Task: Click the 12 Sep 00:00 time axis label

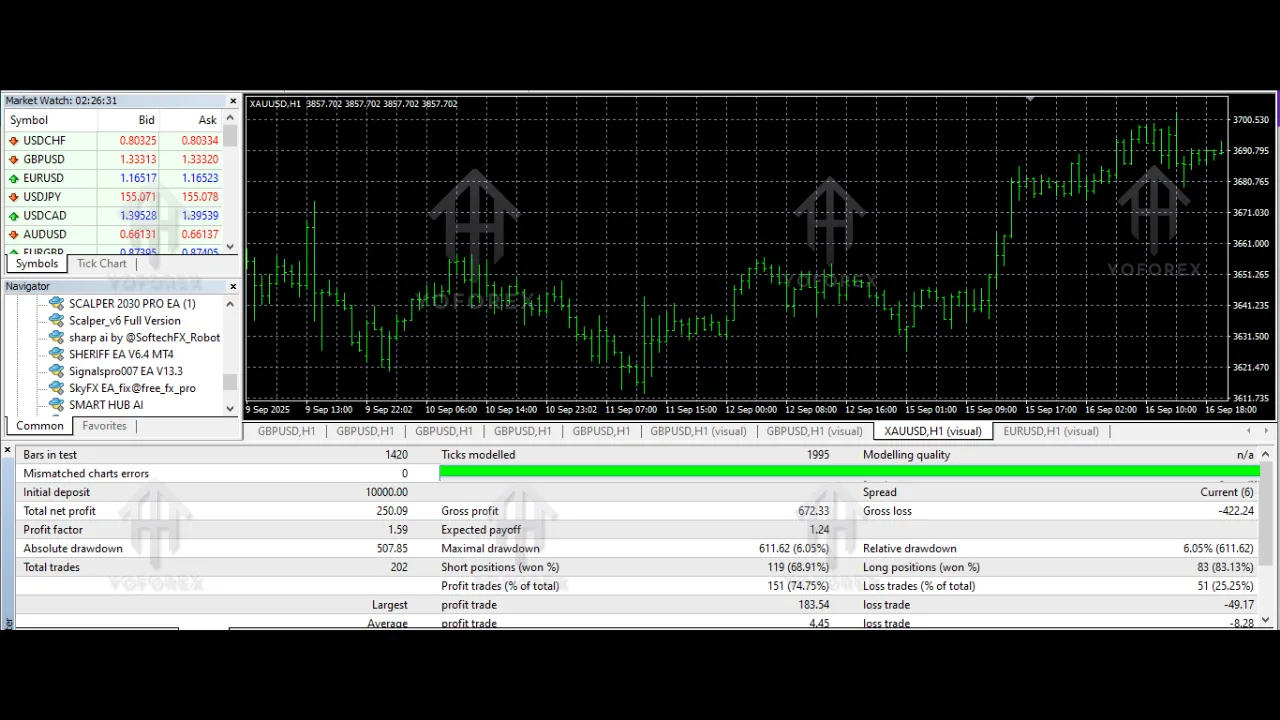Action: coord(750,409)
